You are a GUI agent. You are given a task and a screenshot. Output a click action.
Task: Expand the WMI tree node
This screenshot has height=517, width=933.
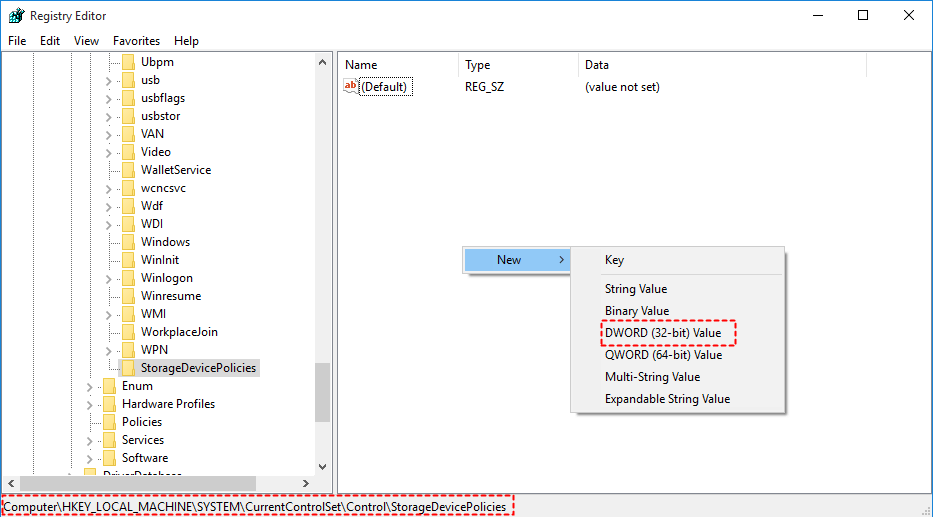(108, 315)
